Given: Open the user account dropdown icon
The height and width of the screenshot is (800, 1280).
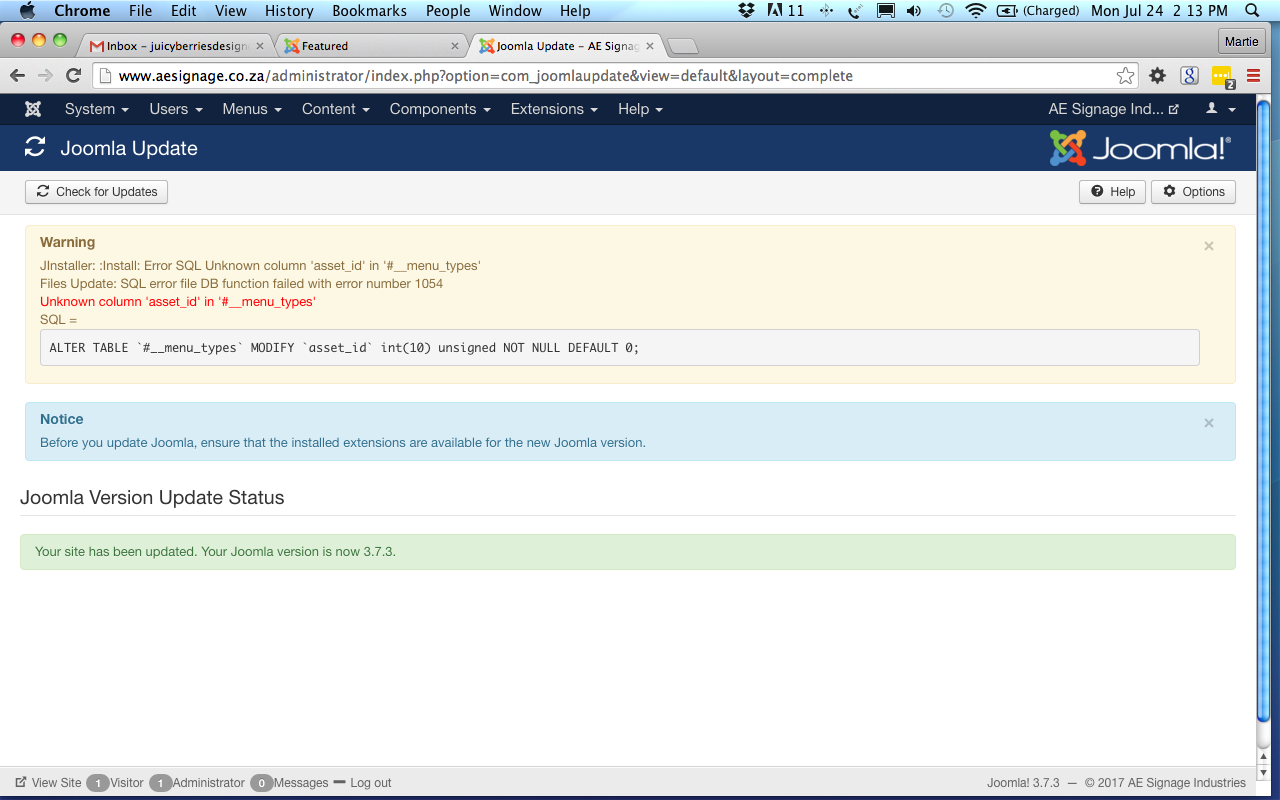Looking at the screenshot, I should [x=1220, y=109].
